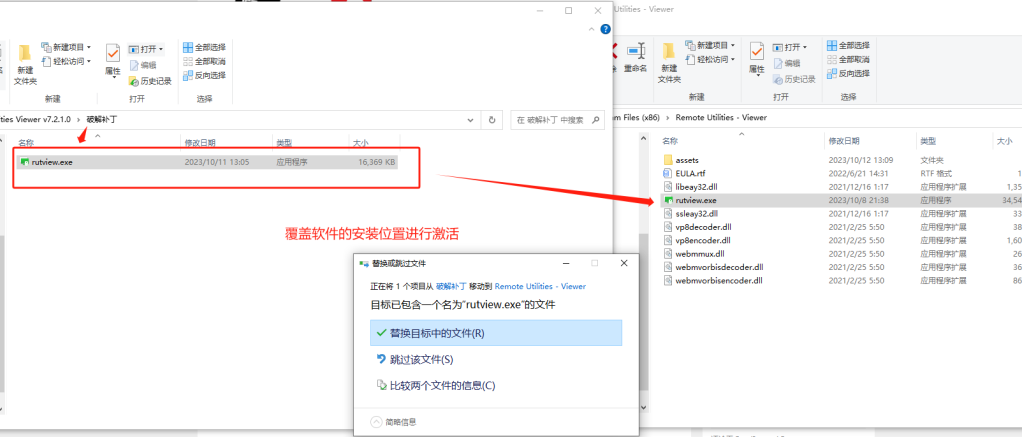Open 轻松访问 dropdown in left window
Screen dimensions: 1022x437
66,61
